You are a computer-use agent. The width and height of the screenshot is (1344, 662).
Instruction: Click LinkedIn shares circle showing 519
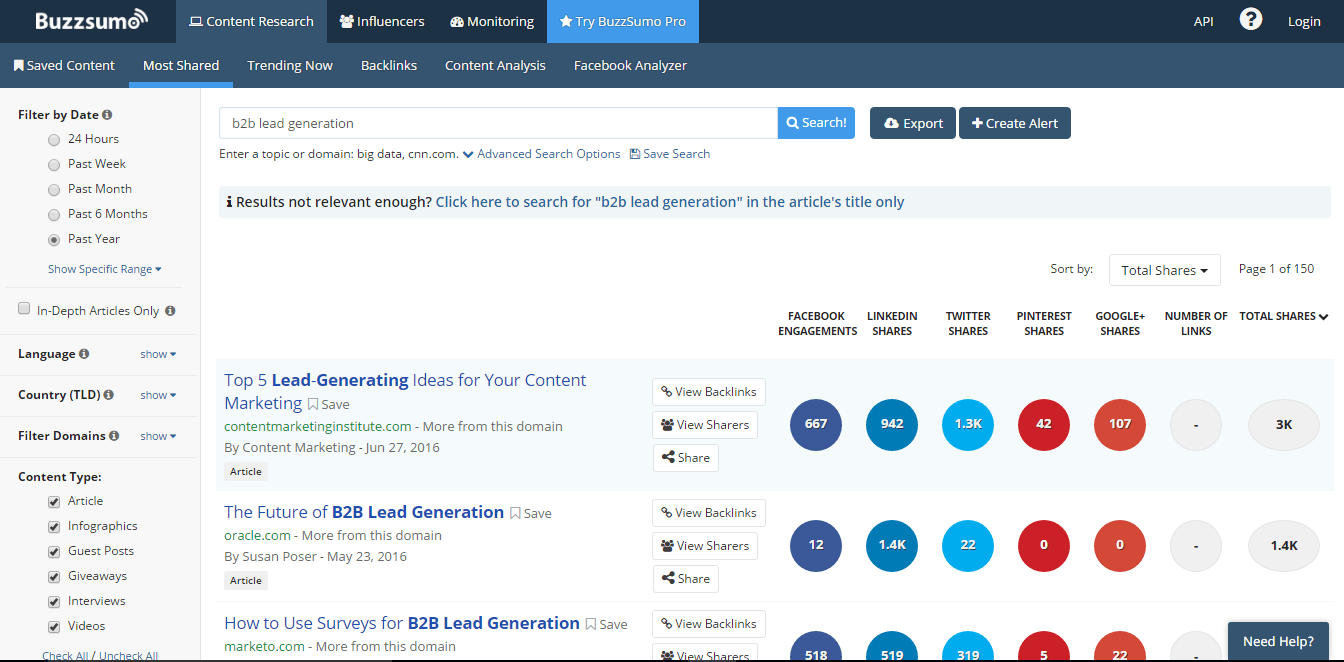click(x=892, y=647)
